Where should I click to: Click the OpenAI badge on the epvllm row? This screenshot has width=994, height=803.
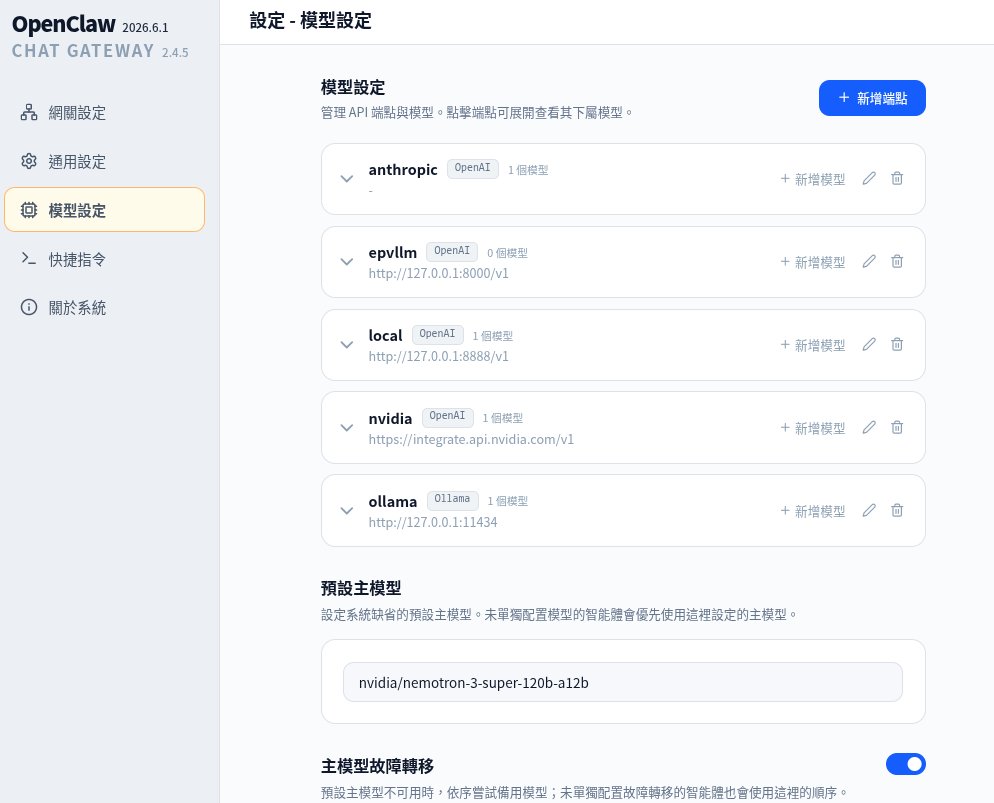(452, 252)
